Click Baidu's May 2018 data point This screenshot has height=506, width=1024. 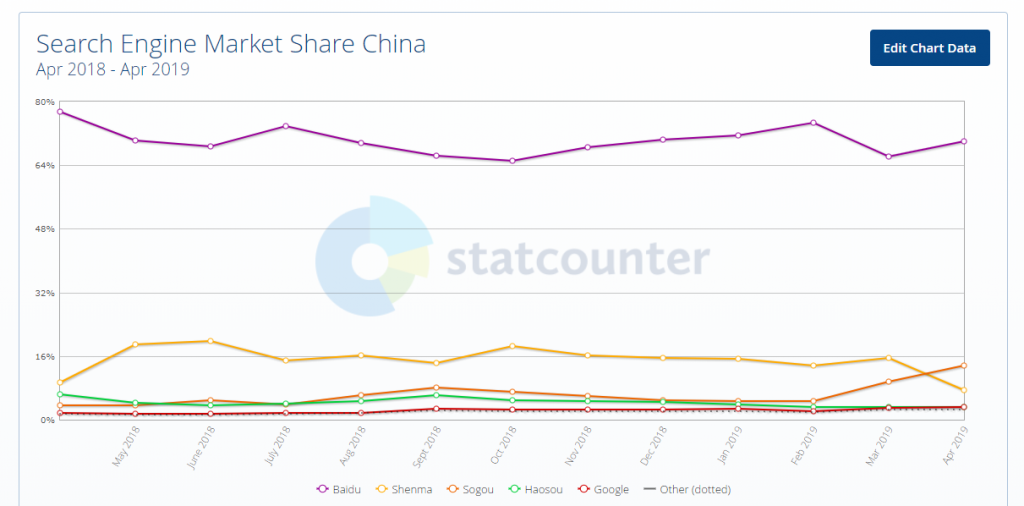click(135, 140)
